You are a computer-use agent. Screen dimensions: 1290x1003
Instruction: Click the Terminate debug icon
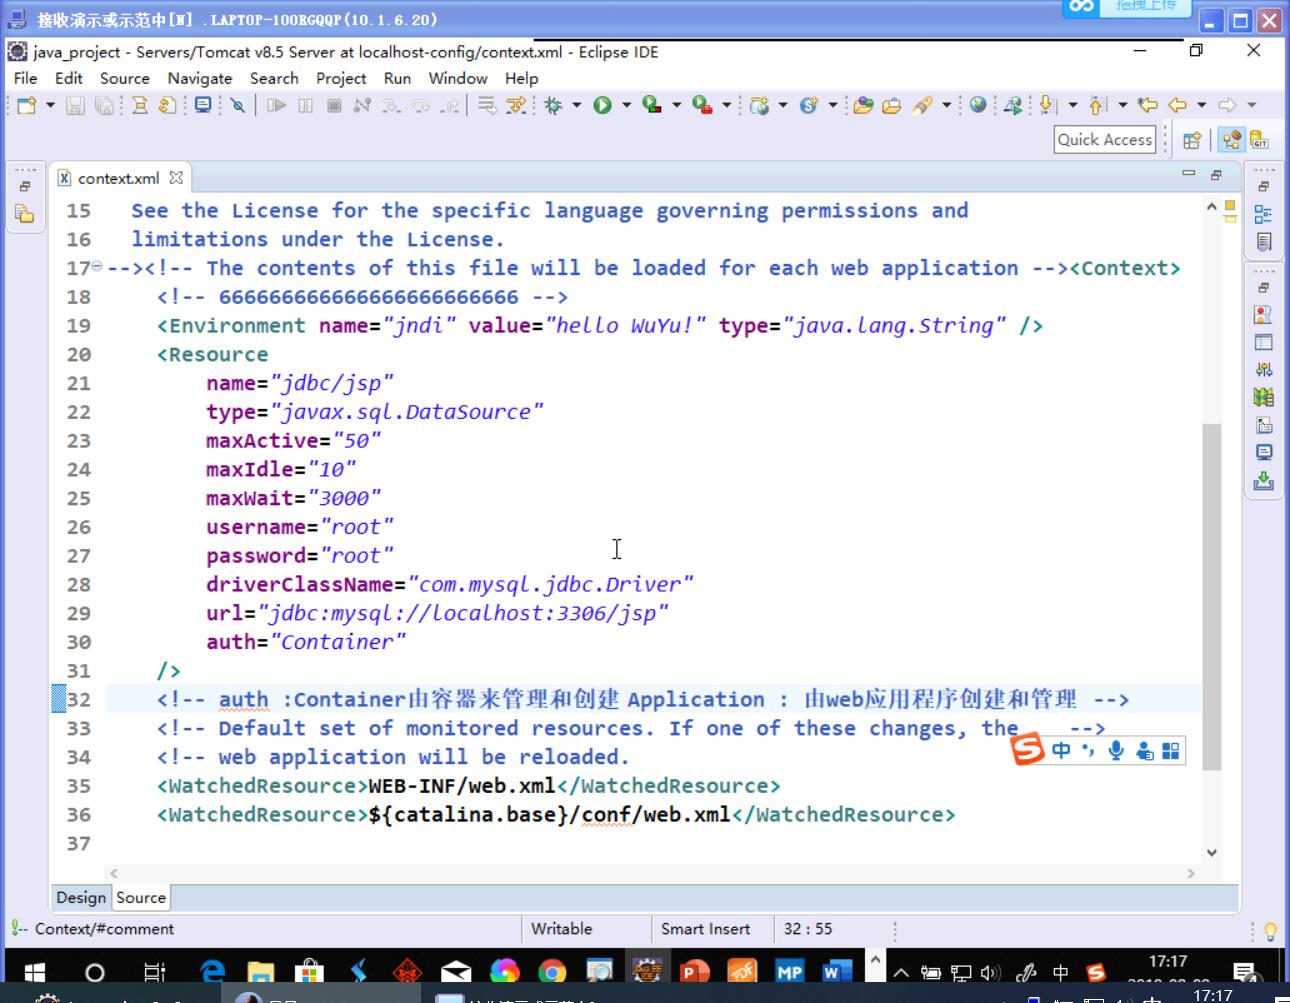pyautogui.click(x=335, y=105)
